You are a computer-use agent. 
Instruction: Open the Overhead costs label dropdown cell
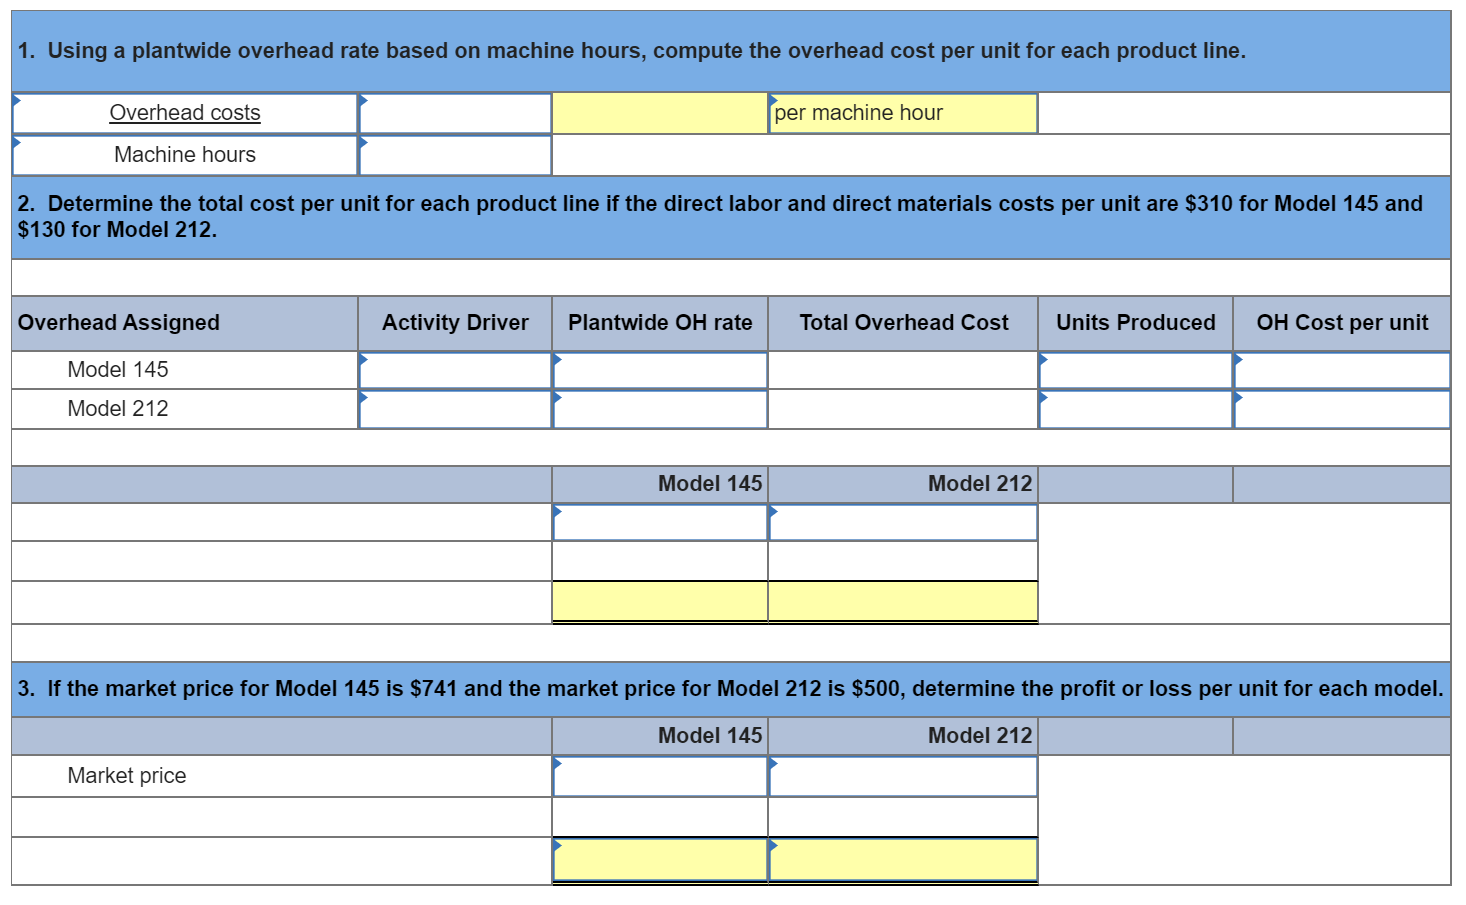click(x=185, y=113)
